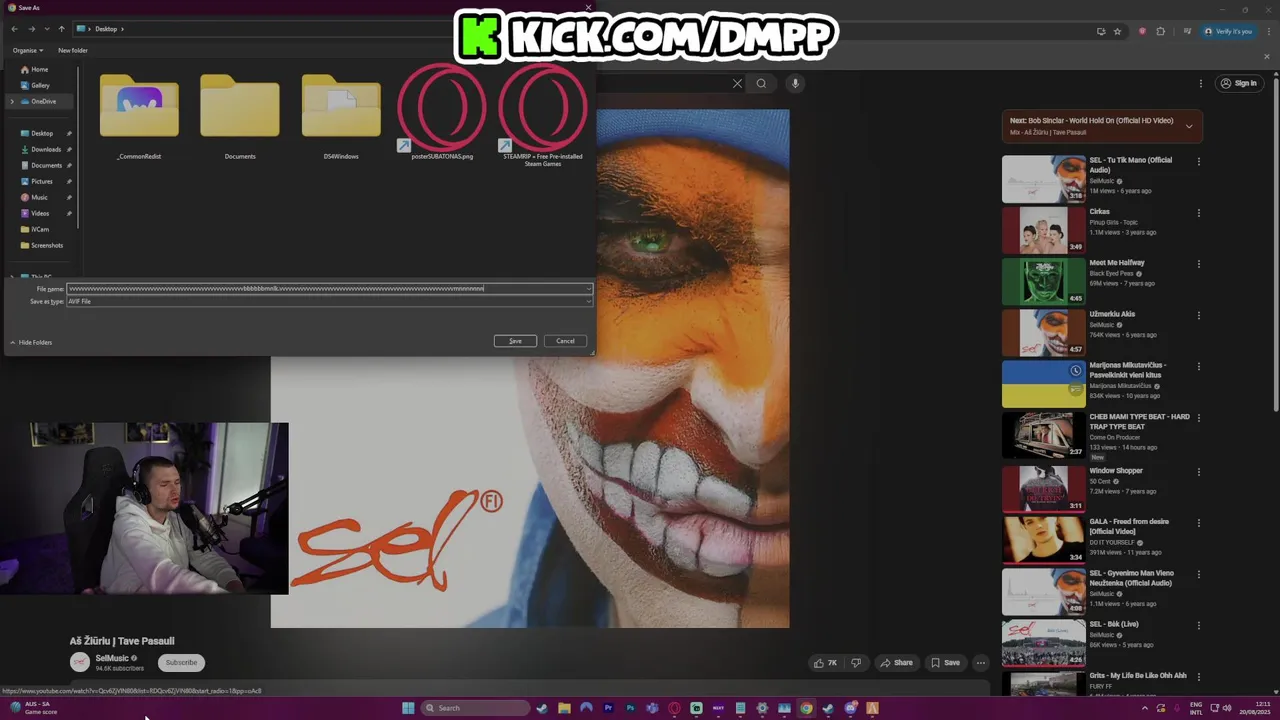Click Desktop in the address path
The height and width of the screenshot is (720, 1280).
click(106, 29)
